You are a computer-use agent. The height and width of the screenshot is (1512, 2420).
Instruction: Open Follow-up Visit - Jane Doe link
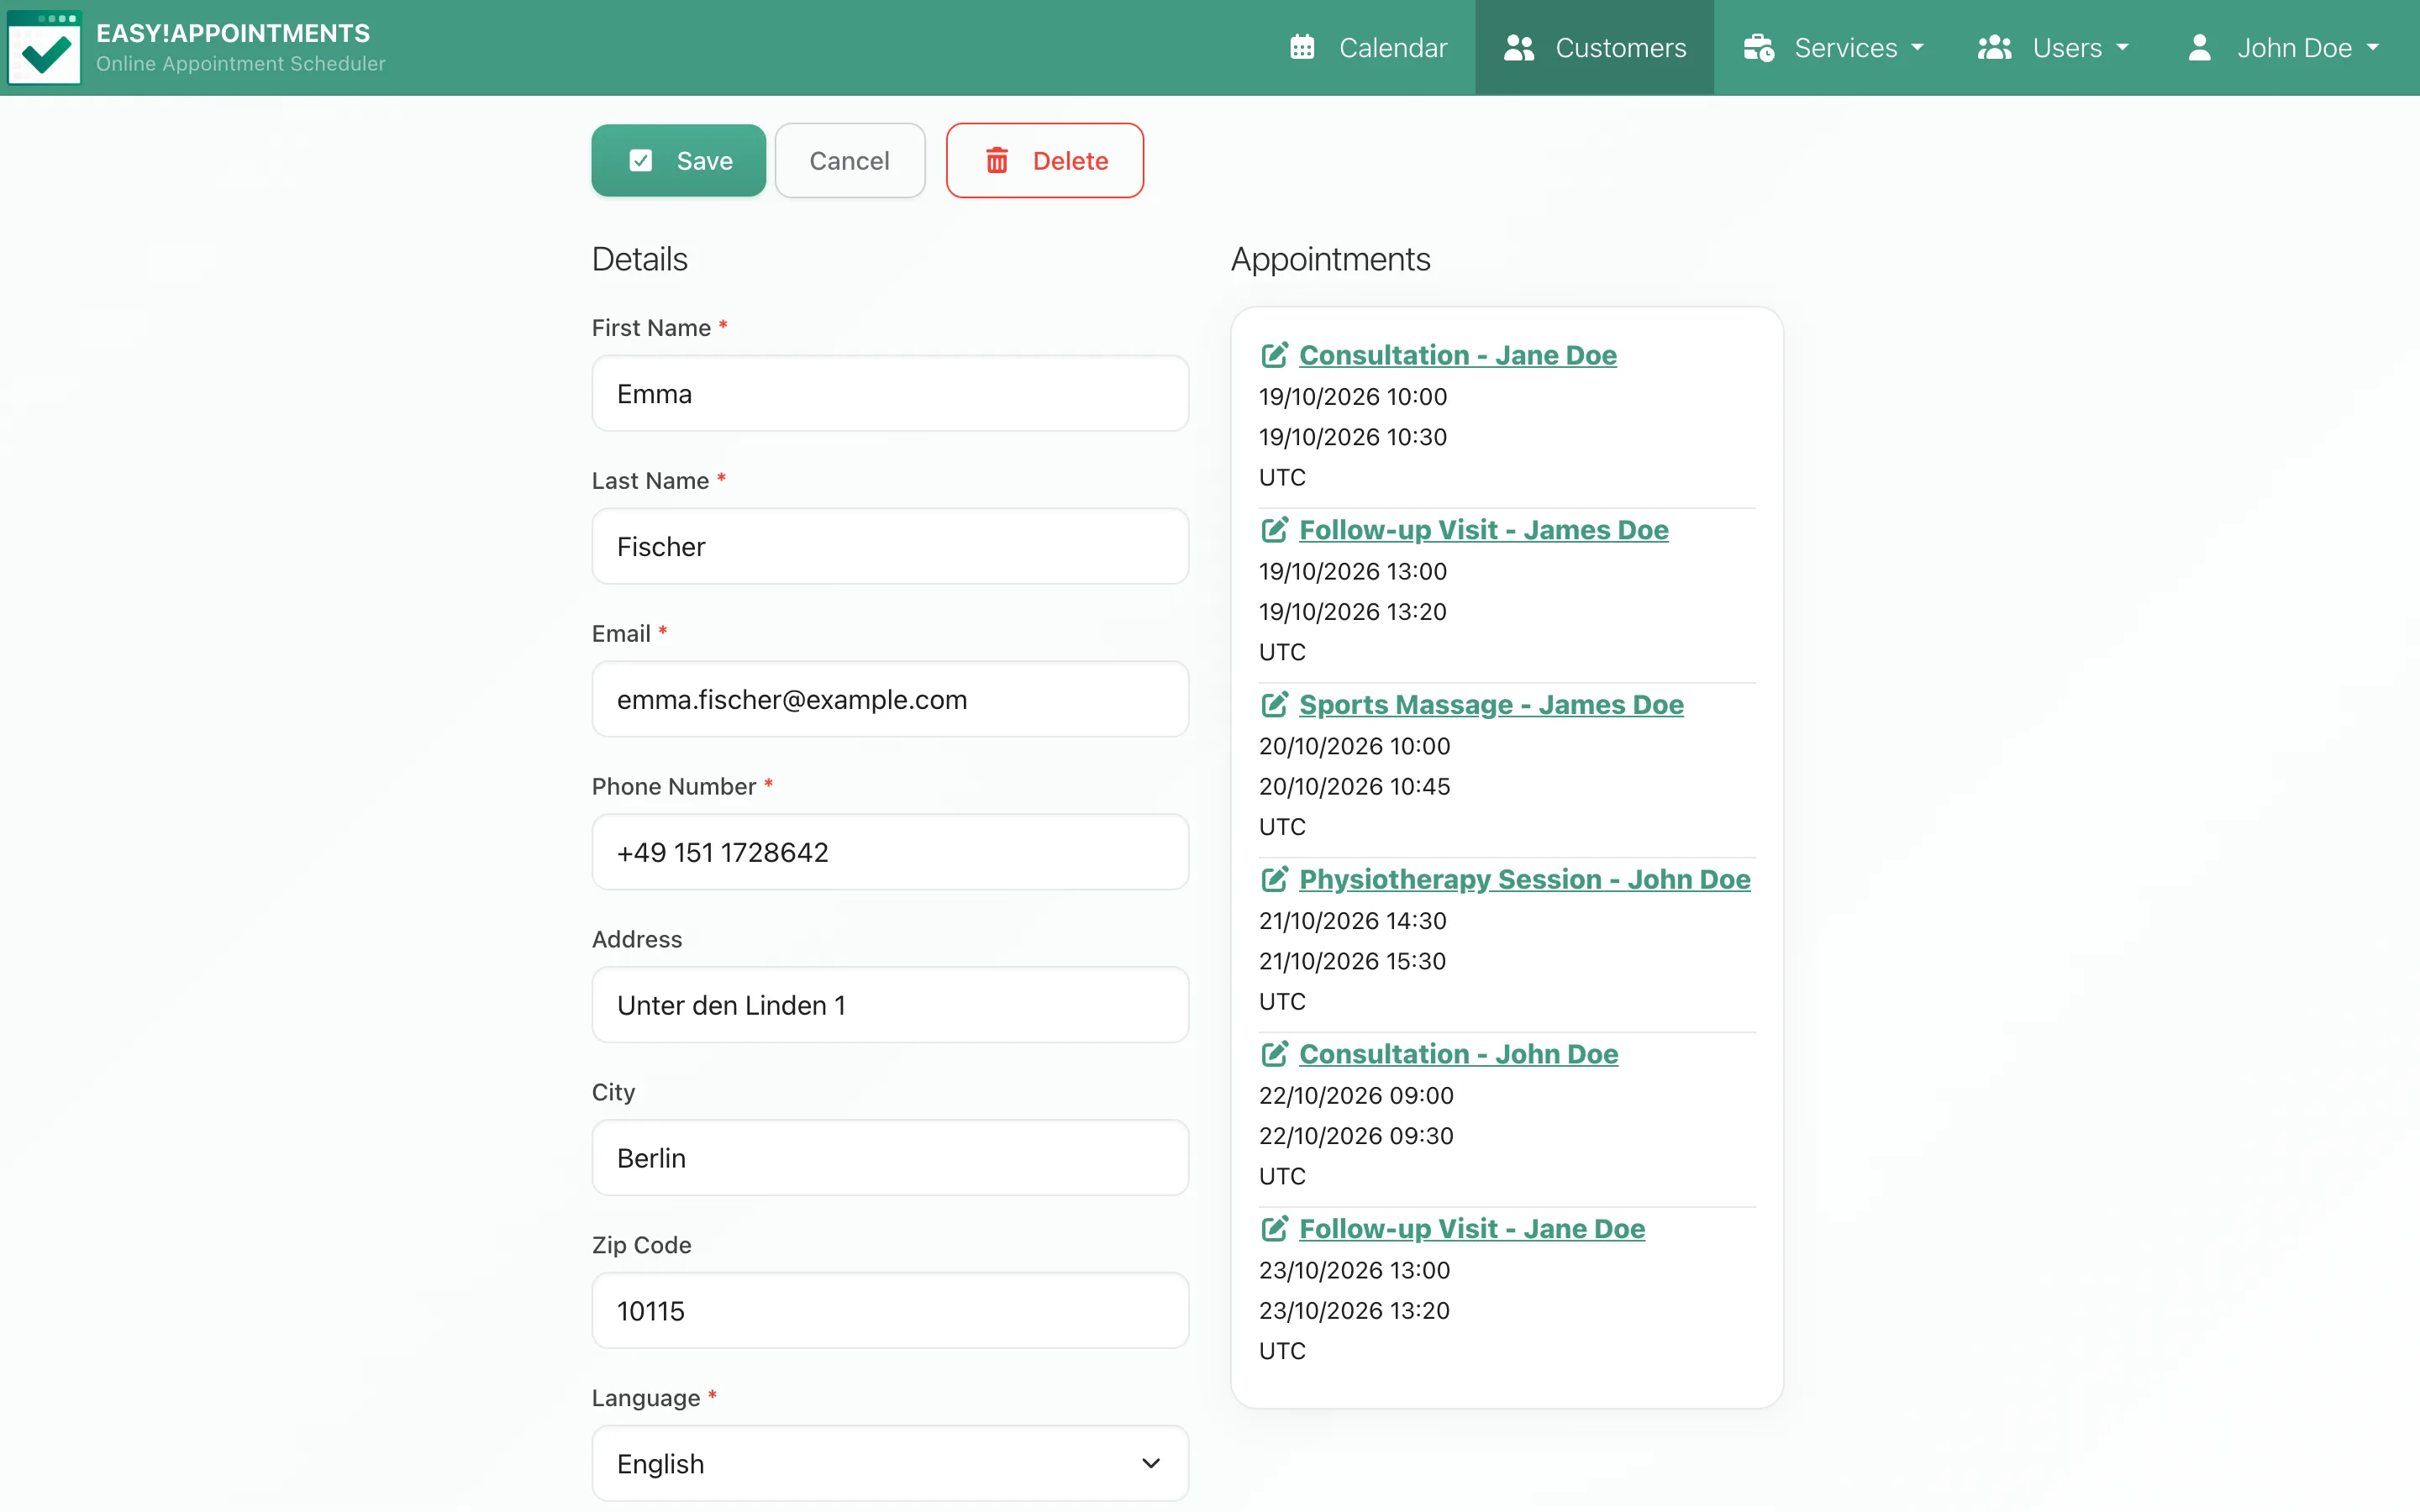[x=1472, y=1228]
